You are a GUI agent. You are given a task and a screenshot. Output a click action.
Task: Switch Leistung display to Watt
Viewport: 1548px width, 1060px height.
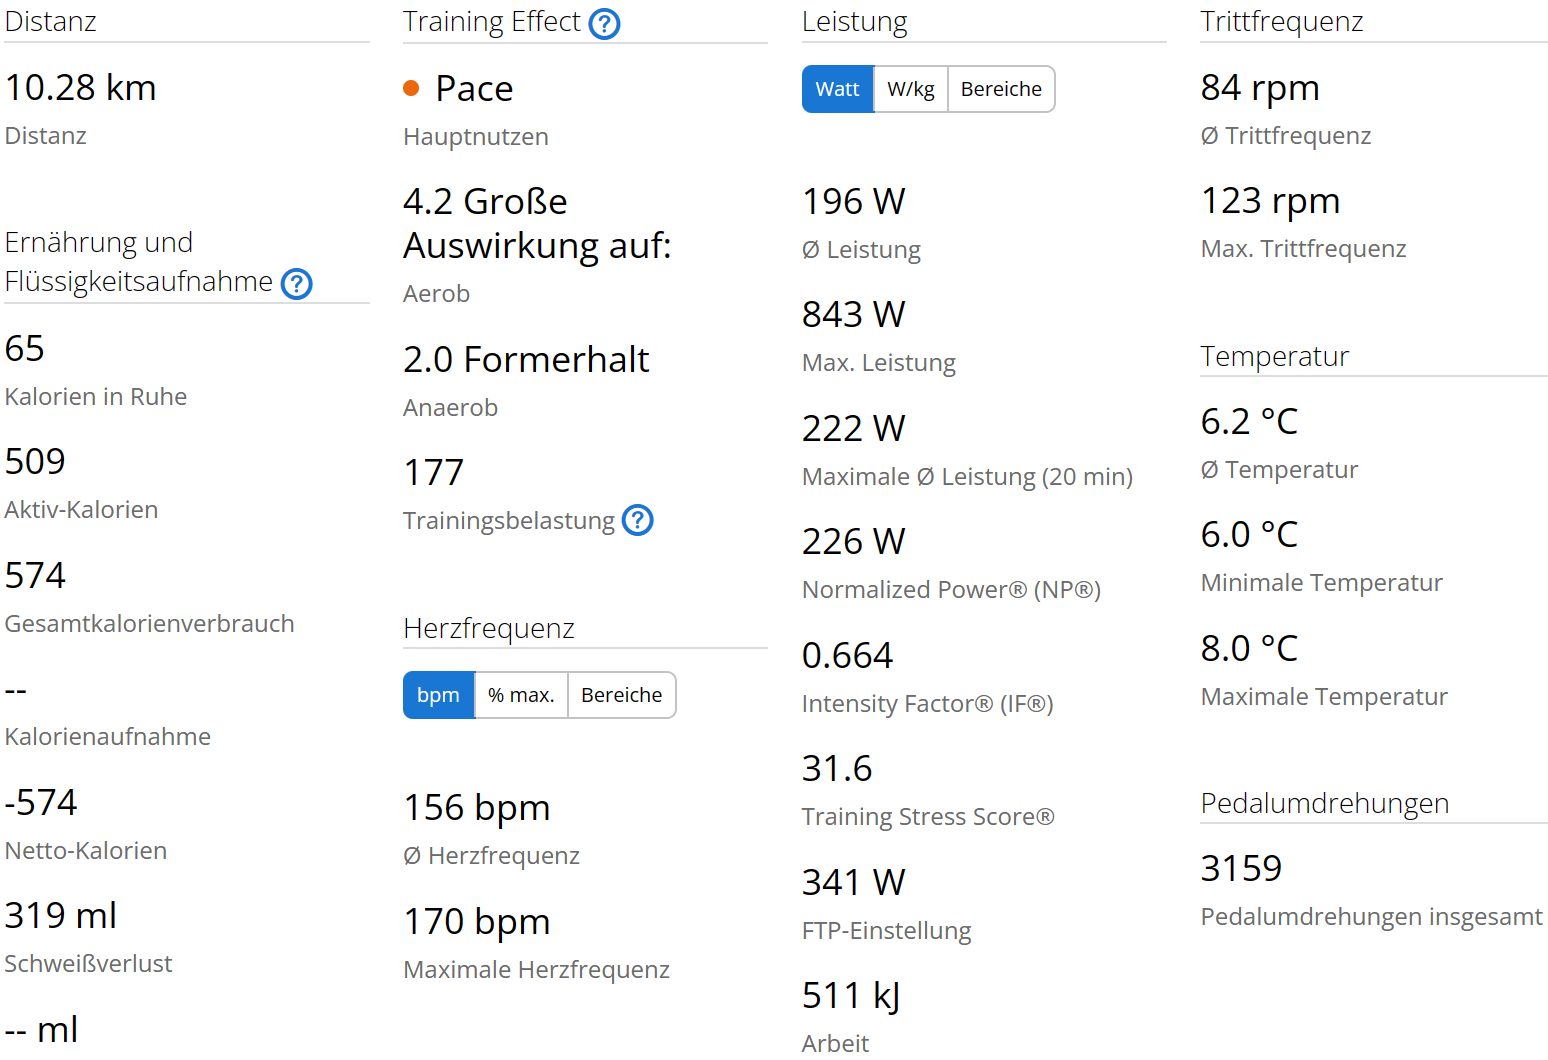tap(837, 89)
